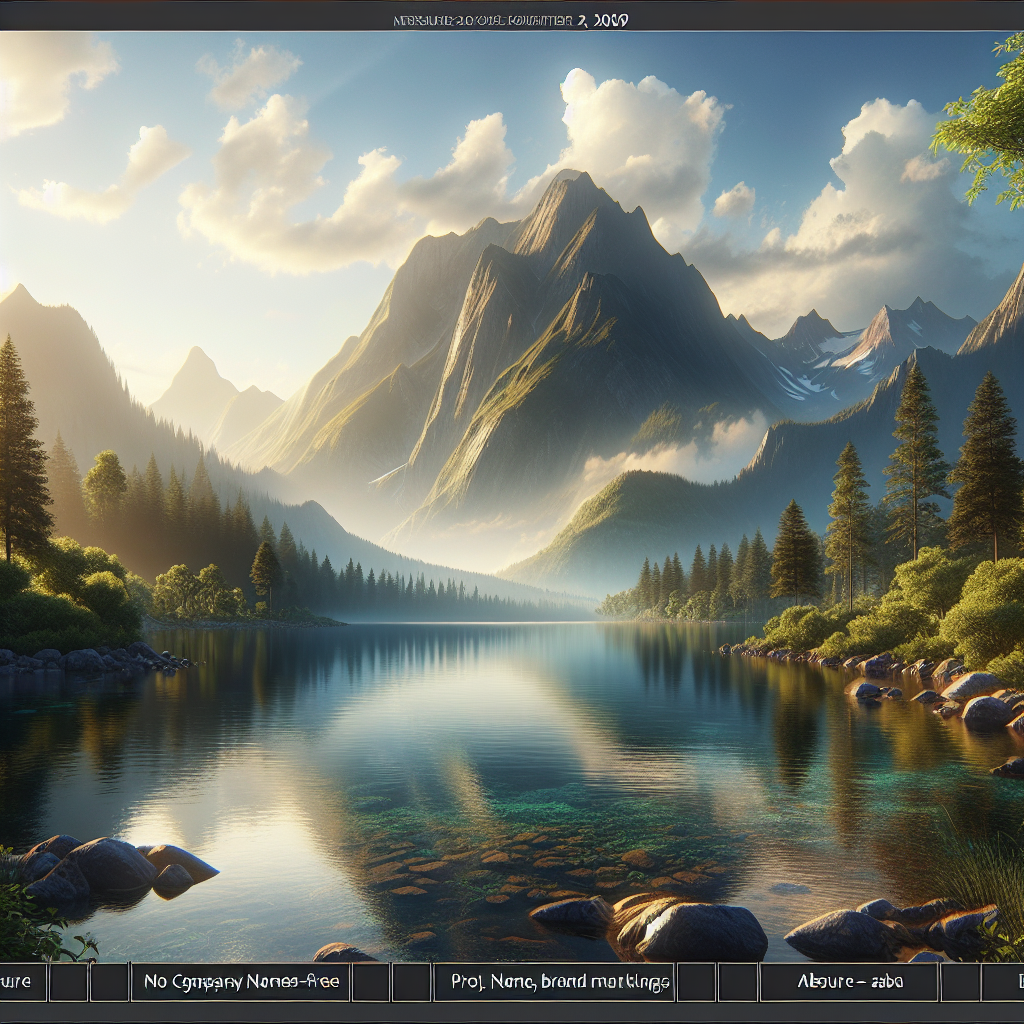The image size is (1024, 1024).
Task: Toggle empty square immediately left of "Proj. Name" button
Action: tap(411, 982)
